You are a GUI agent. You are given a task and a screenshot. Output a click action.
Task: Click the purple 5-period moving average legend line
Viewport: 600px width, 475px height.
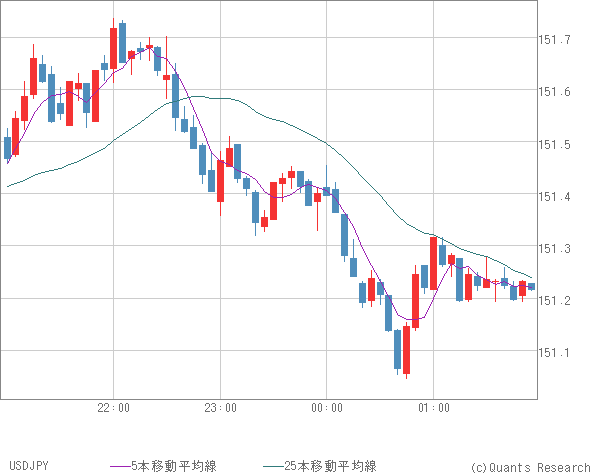[x=121, y=466]
